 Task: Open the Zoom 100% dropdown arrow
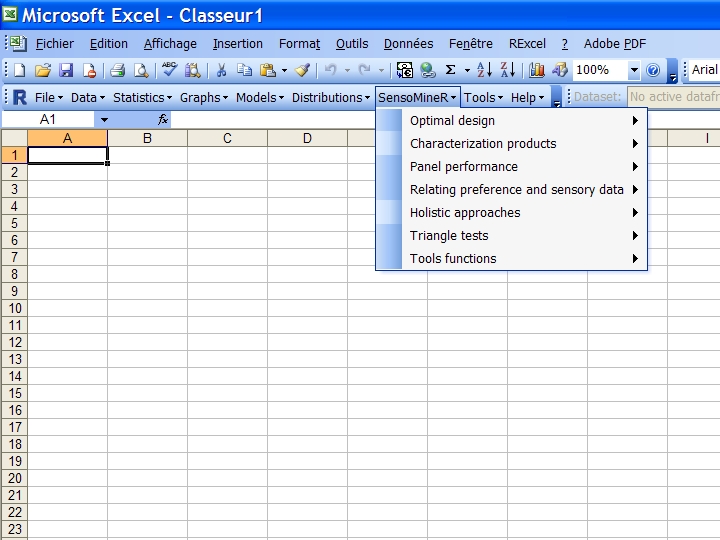[634, 70]
